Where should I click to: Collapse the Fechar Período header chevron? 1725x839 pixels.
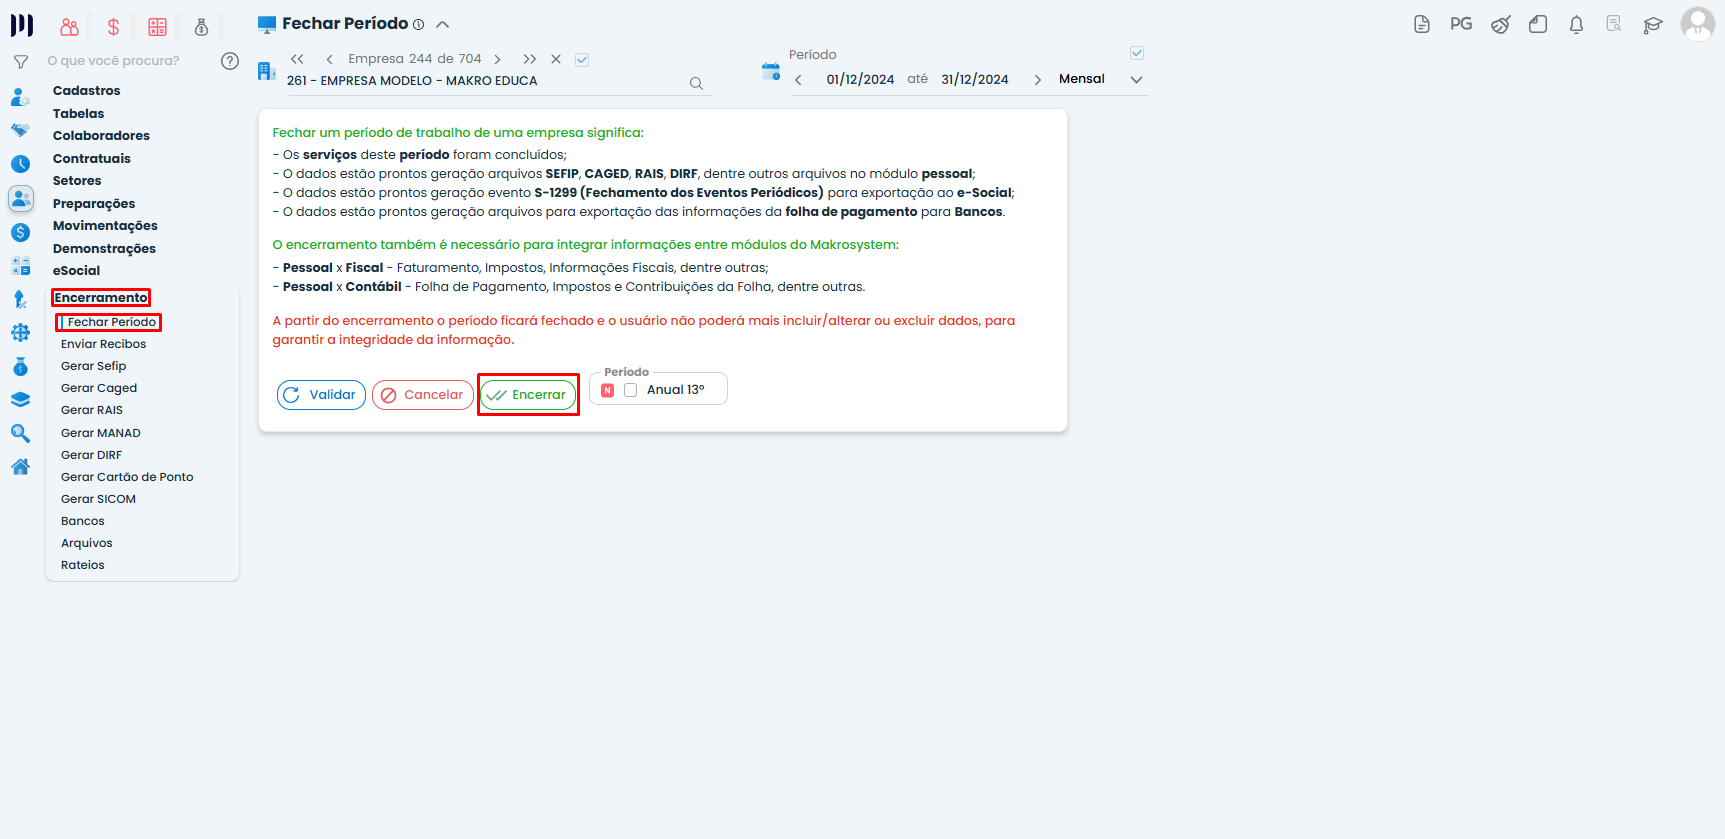point(443,24)
